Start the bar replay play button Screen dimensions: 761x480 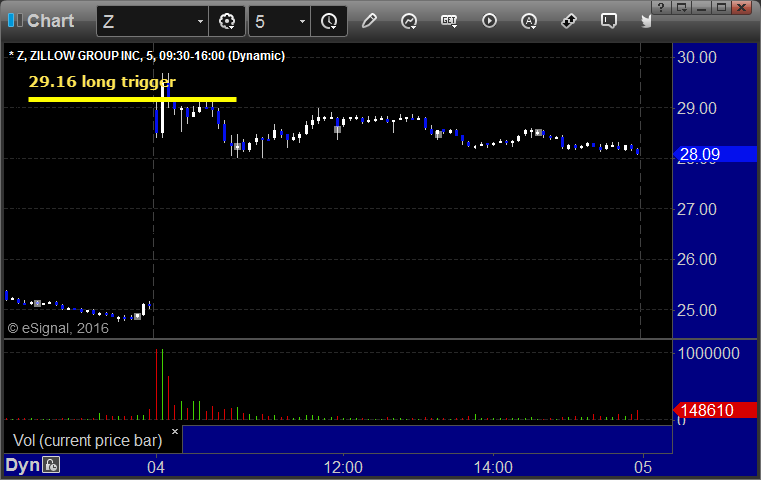coord(489,21)
